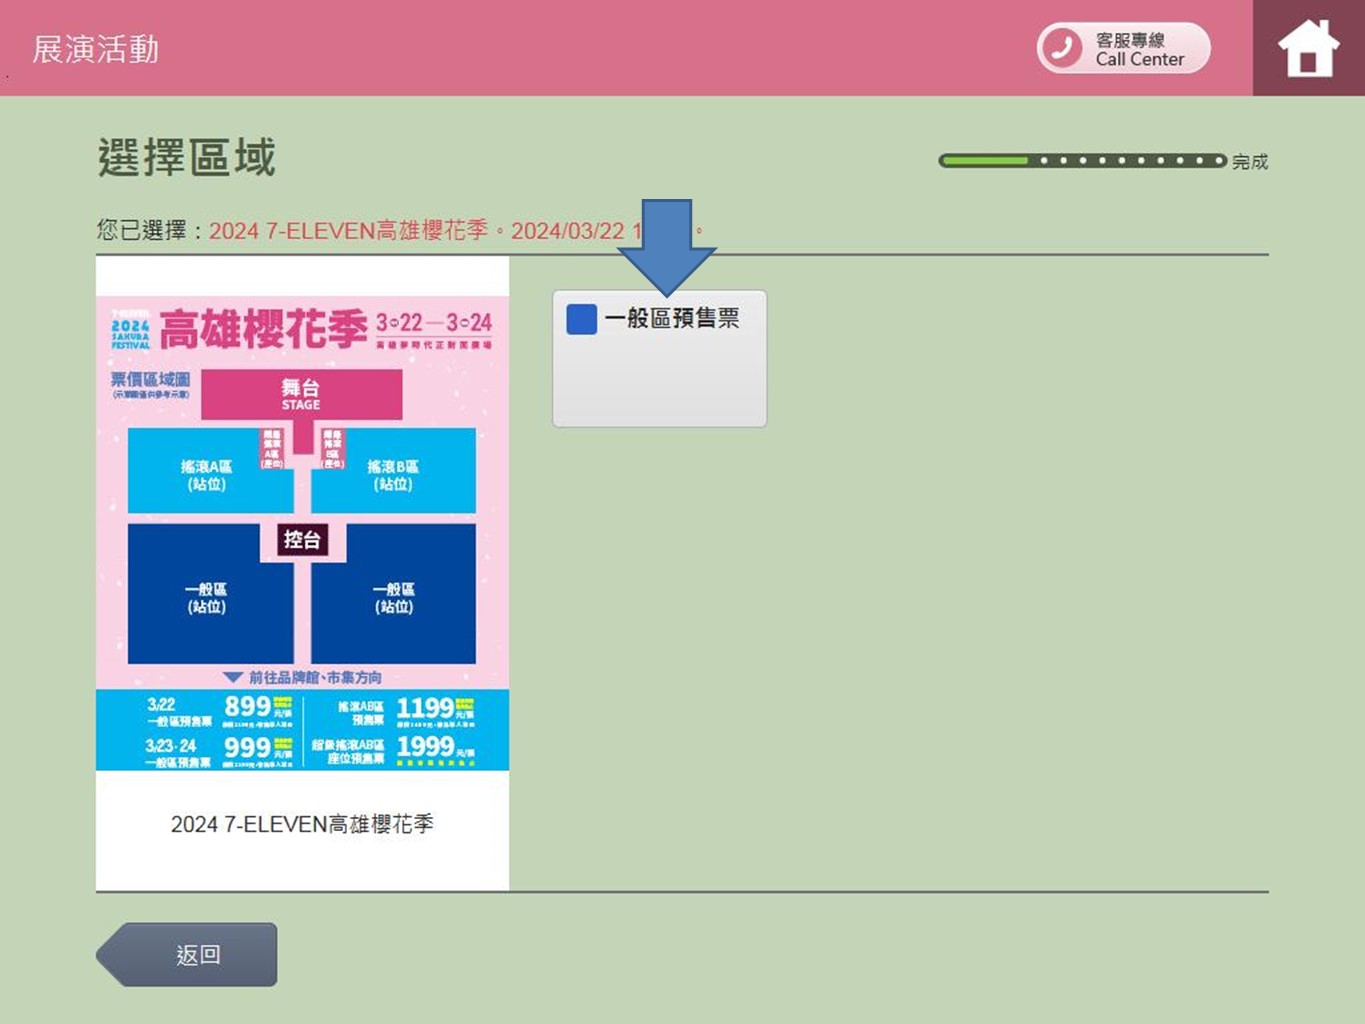The image size is (1365, 1024).
Task: Select 搖滾A區 standing area on map
Action: (x=206, y=476)
